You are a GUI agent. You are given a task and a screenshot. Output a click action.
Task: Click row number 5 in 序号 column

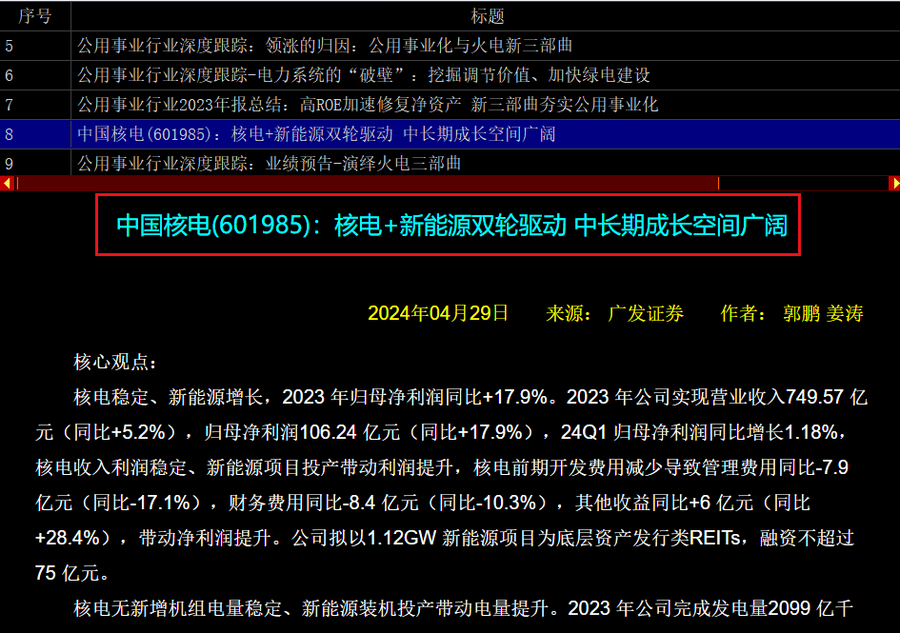pos(10,45)
